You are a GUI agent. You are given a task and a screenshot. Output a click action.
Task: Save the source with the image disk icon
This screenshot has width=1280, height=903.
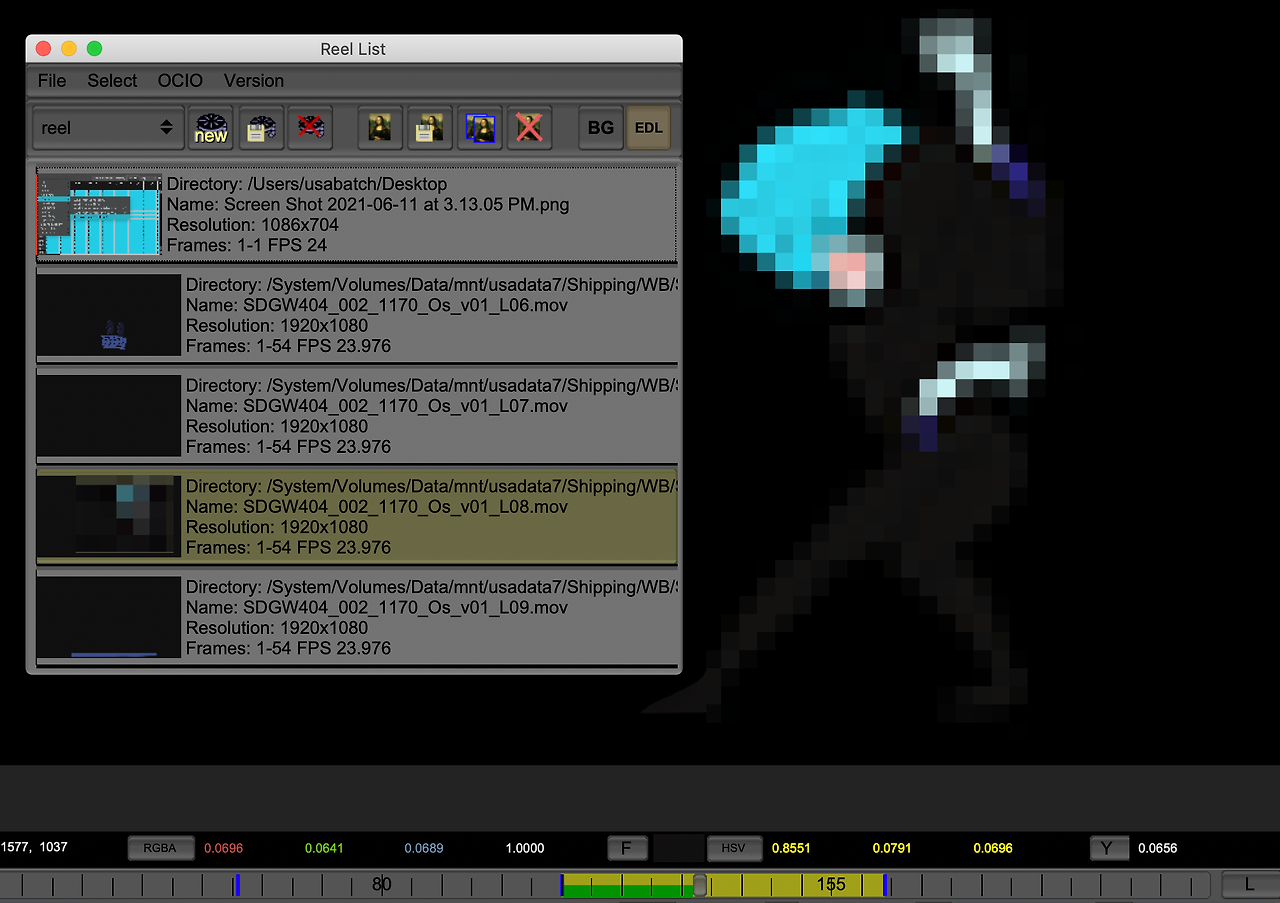[429, 128]
